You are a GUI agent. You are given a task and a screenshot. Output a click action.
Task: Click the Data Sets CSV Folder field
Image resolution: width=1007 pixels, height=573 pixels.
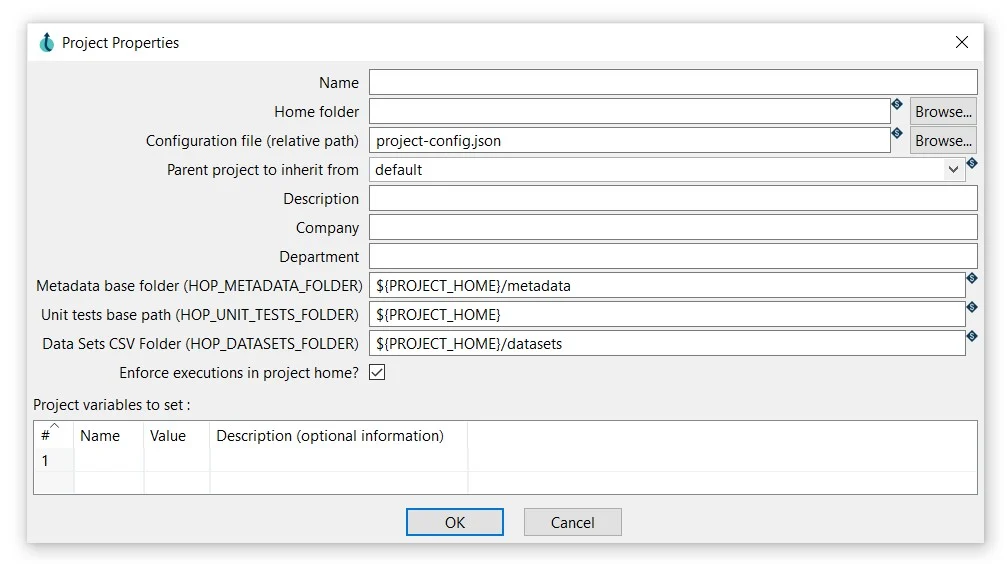click(667, 343)
